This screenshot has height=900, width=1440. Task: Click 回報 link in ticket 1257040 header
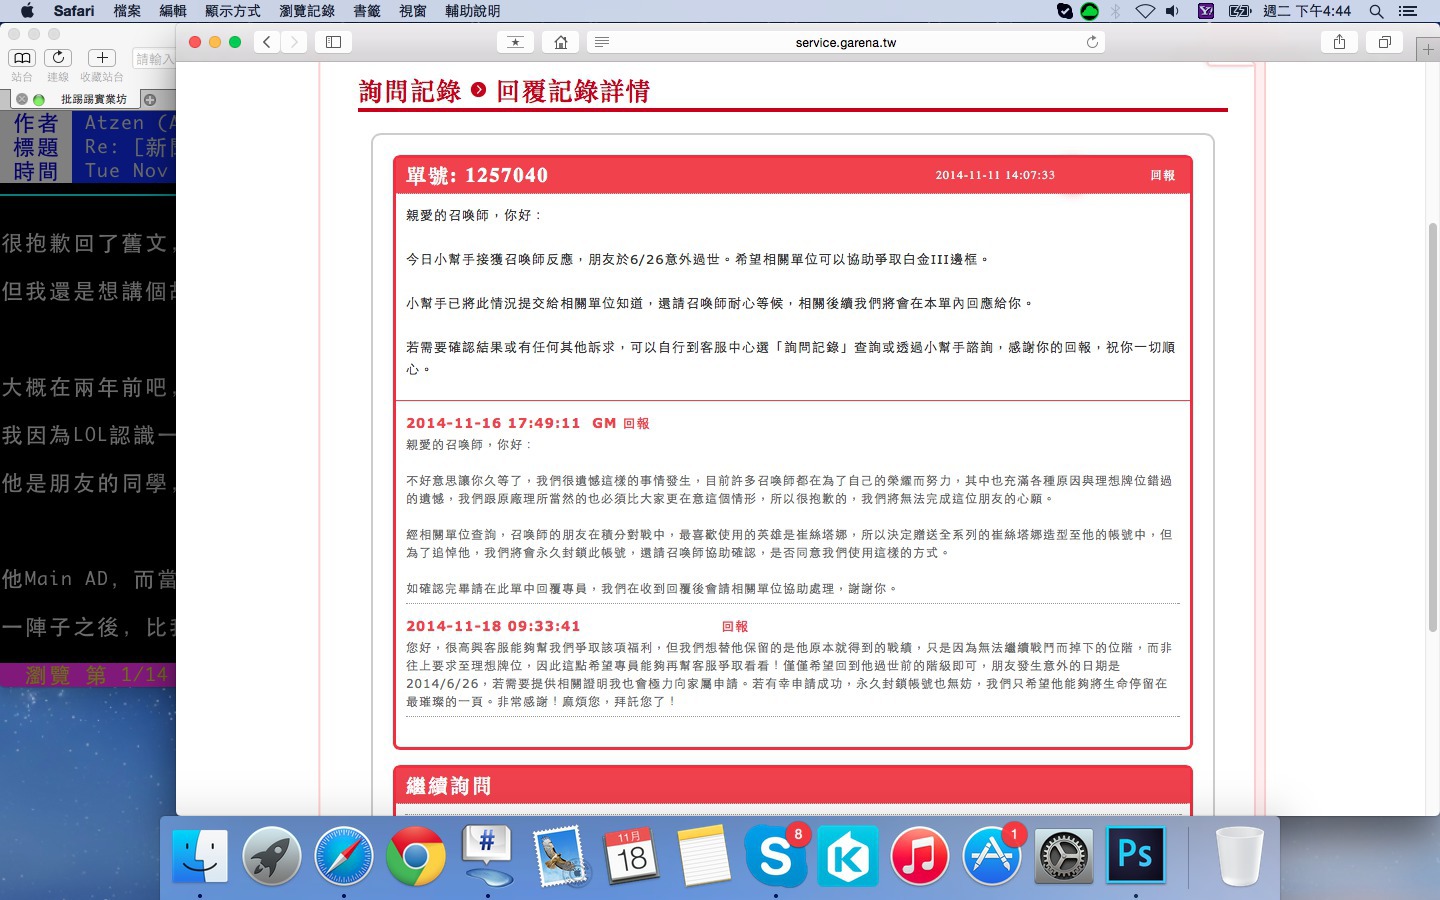pos(1162,175)
